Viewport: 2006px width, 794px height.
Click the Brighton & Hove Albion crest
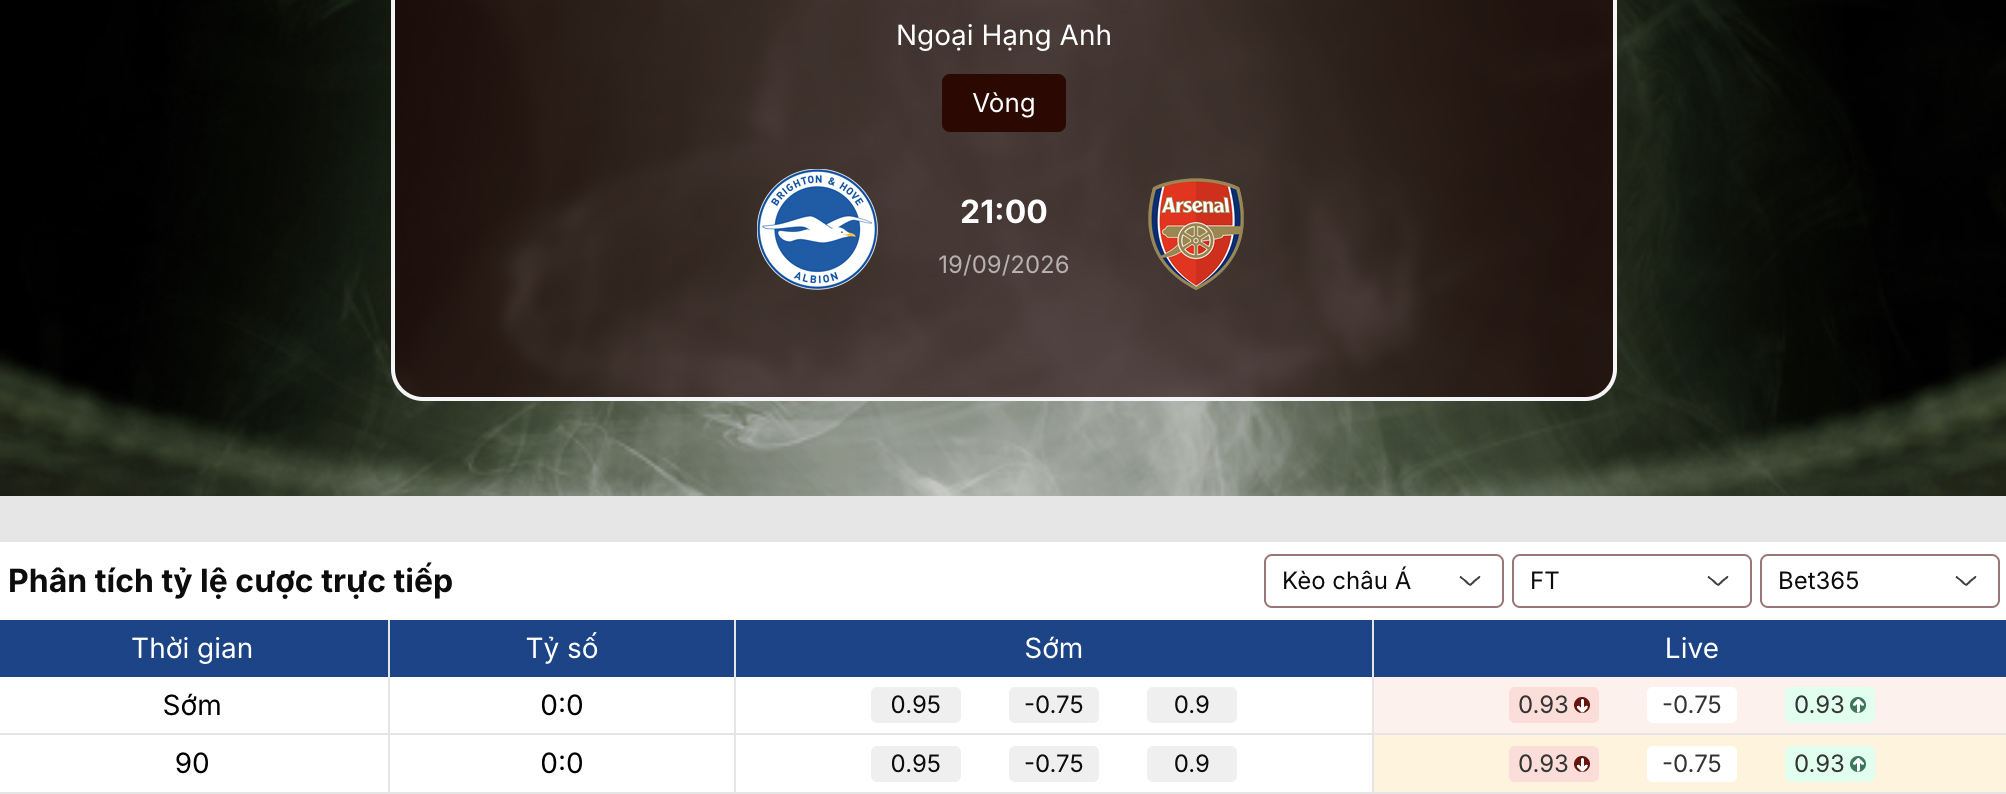(817, 229)
